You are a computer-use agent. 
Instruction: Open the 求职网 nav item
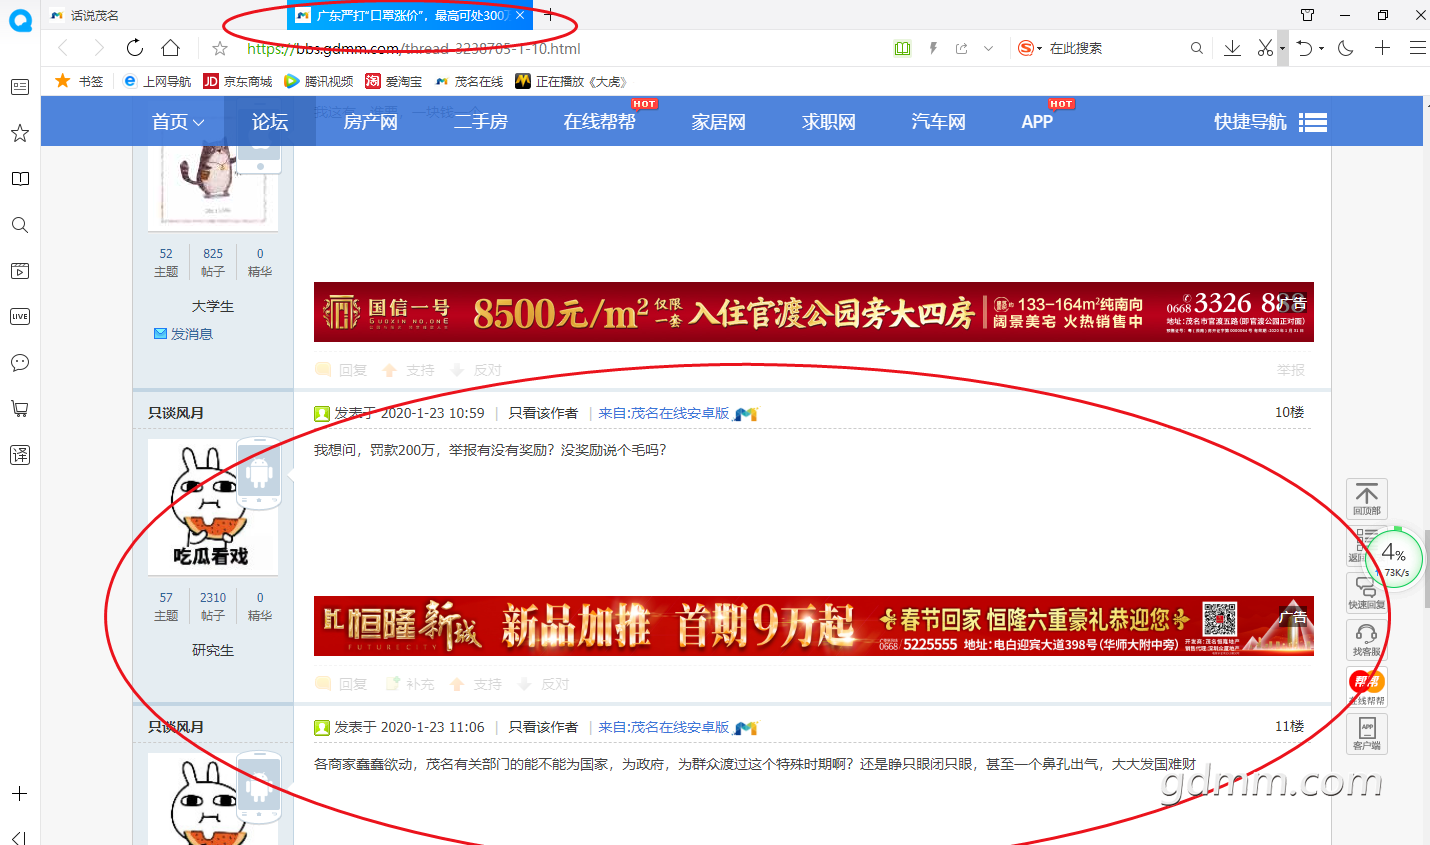[x=828, y=122]
